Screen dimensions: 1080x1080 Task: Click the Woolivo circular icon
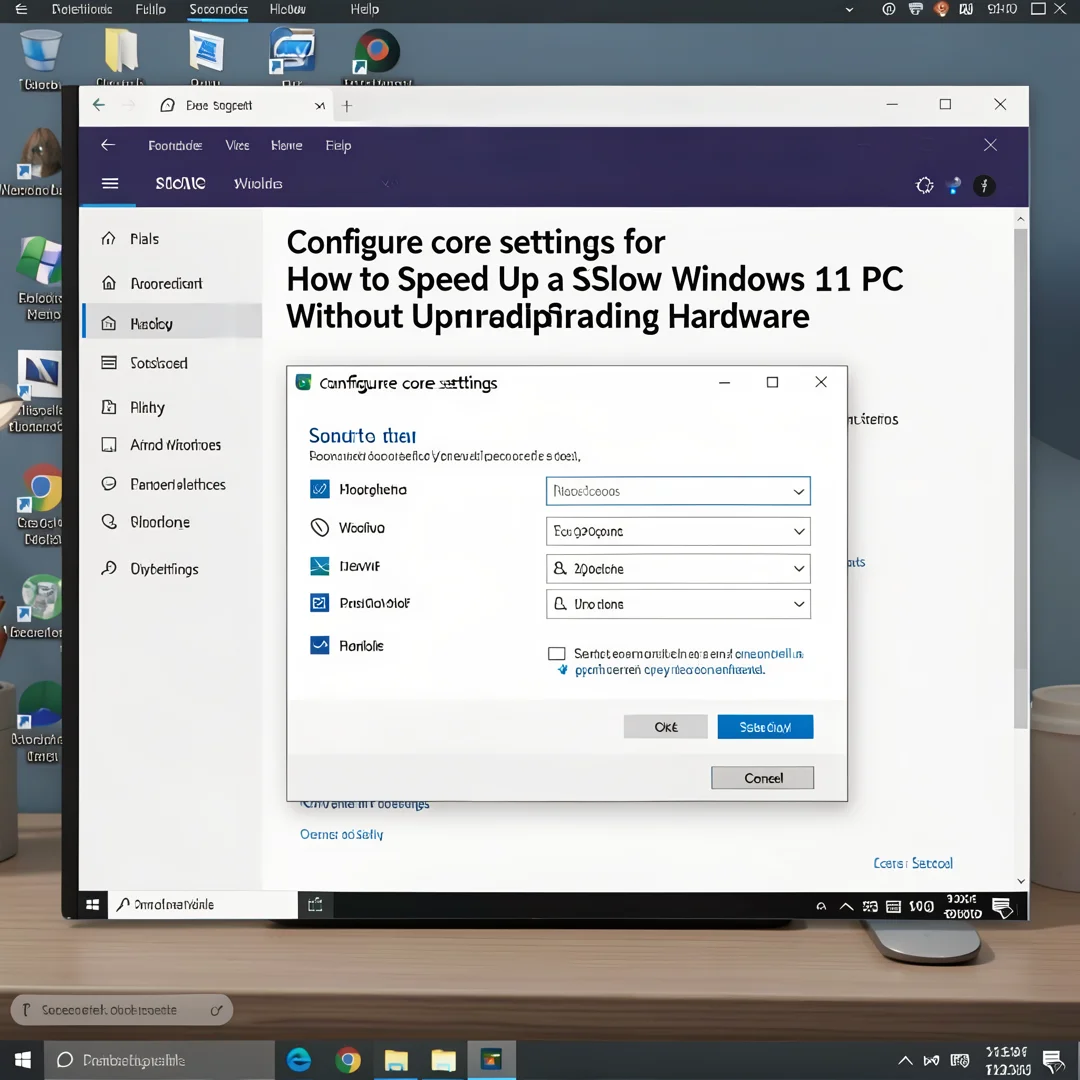[x=320, y=528]
